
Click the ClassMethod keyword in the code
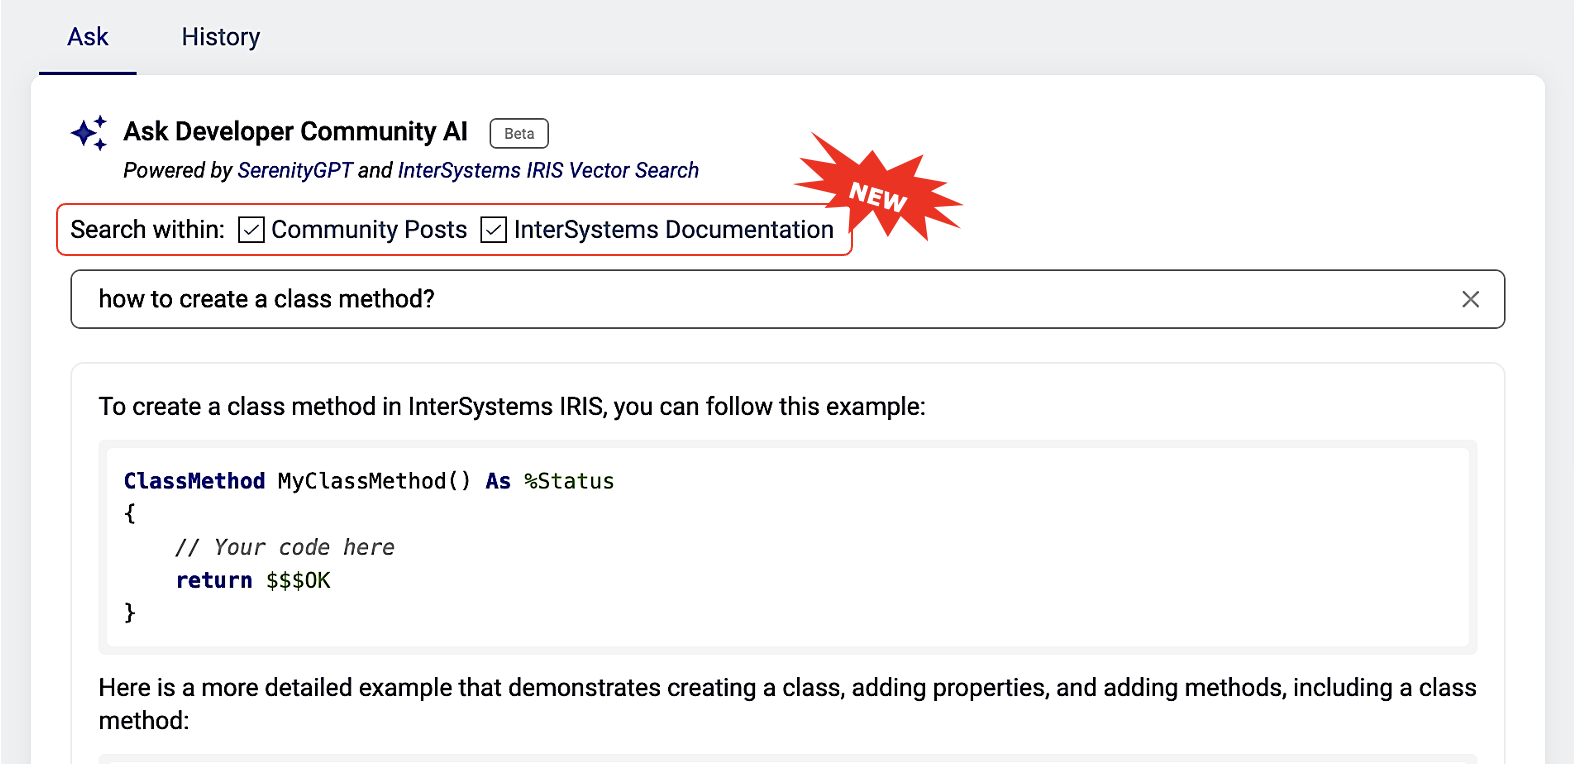pyautogui.click(x=194, y=481)
